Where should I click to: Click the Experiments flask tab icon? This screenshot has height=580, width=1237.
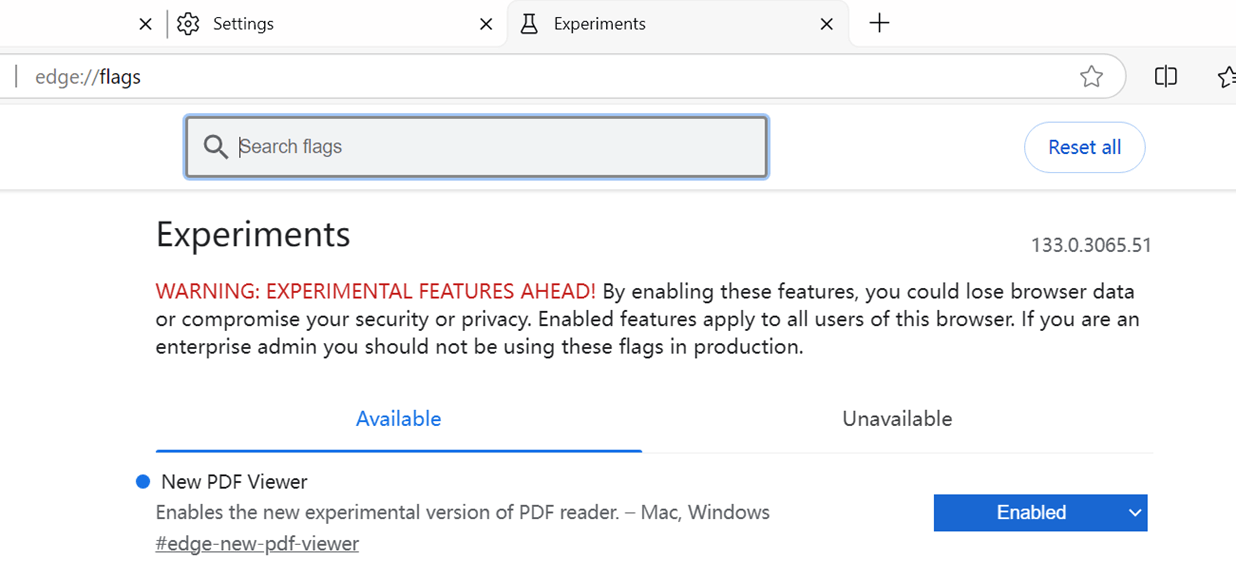(530, 24)
